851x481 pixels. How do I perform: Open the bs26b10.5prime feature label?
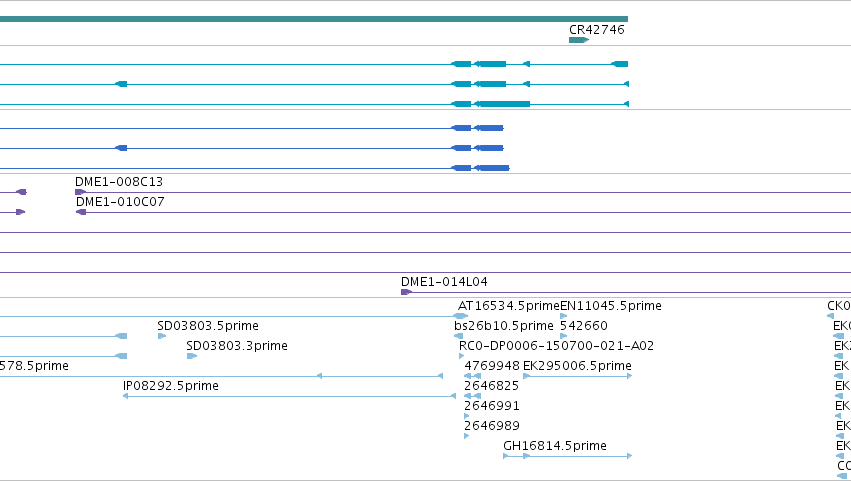pos(504,326)
